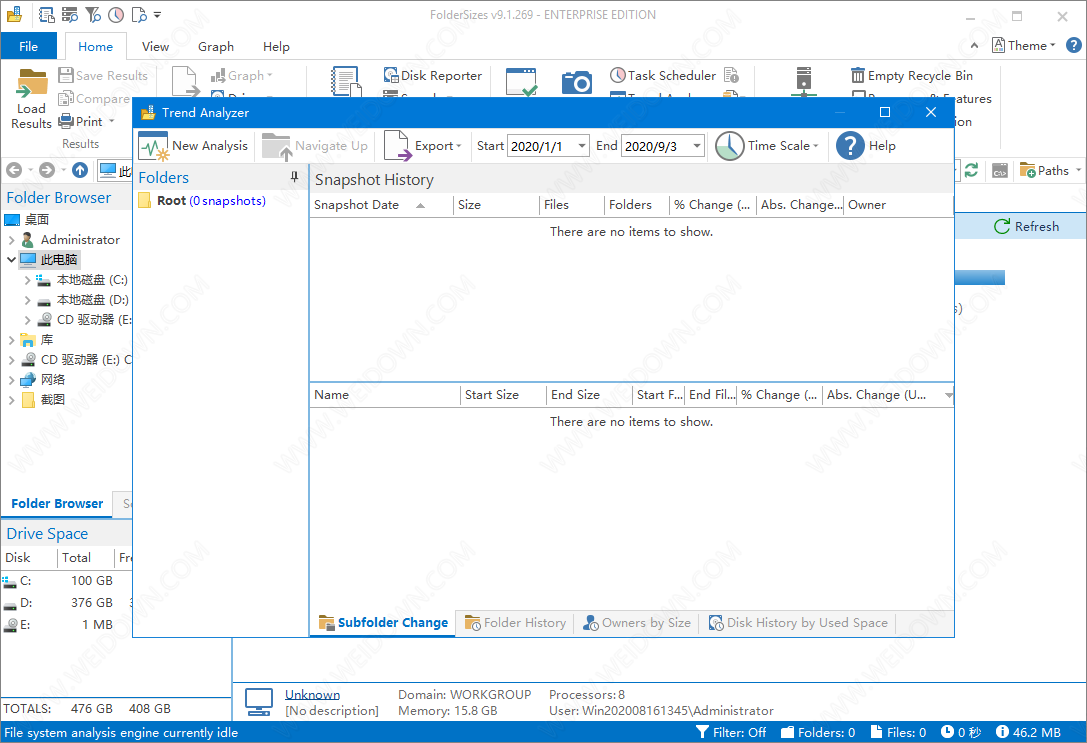This screenshot has height=743, width=1087.
Task: Expand the 本地磁盘 (C:) node
Action: point(27,280)
